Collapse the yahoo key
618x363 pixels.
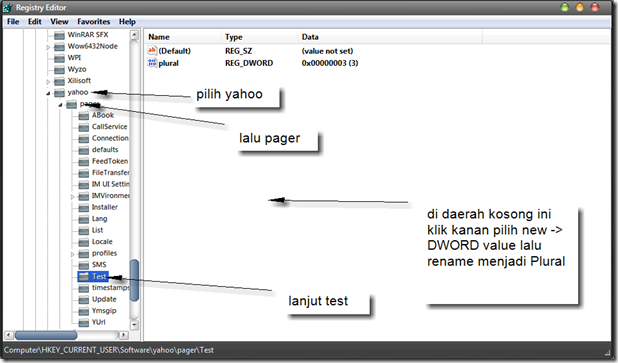click(x=48, y=93)
